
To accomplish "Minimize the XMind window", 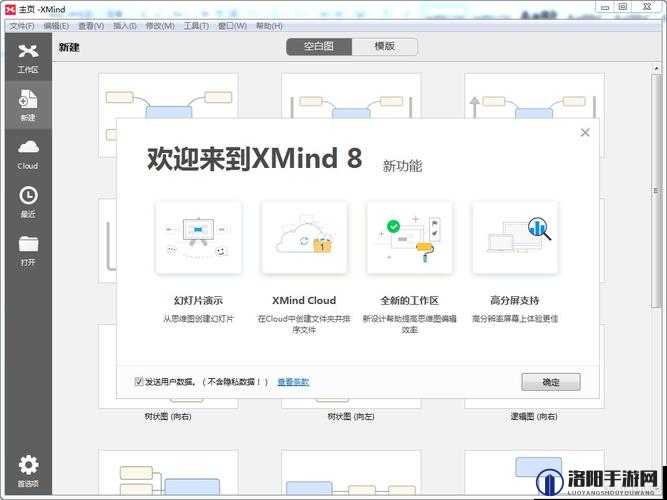I will (x=604, y=7).
